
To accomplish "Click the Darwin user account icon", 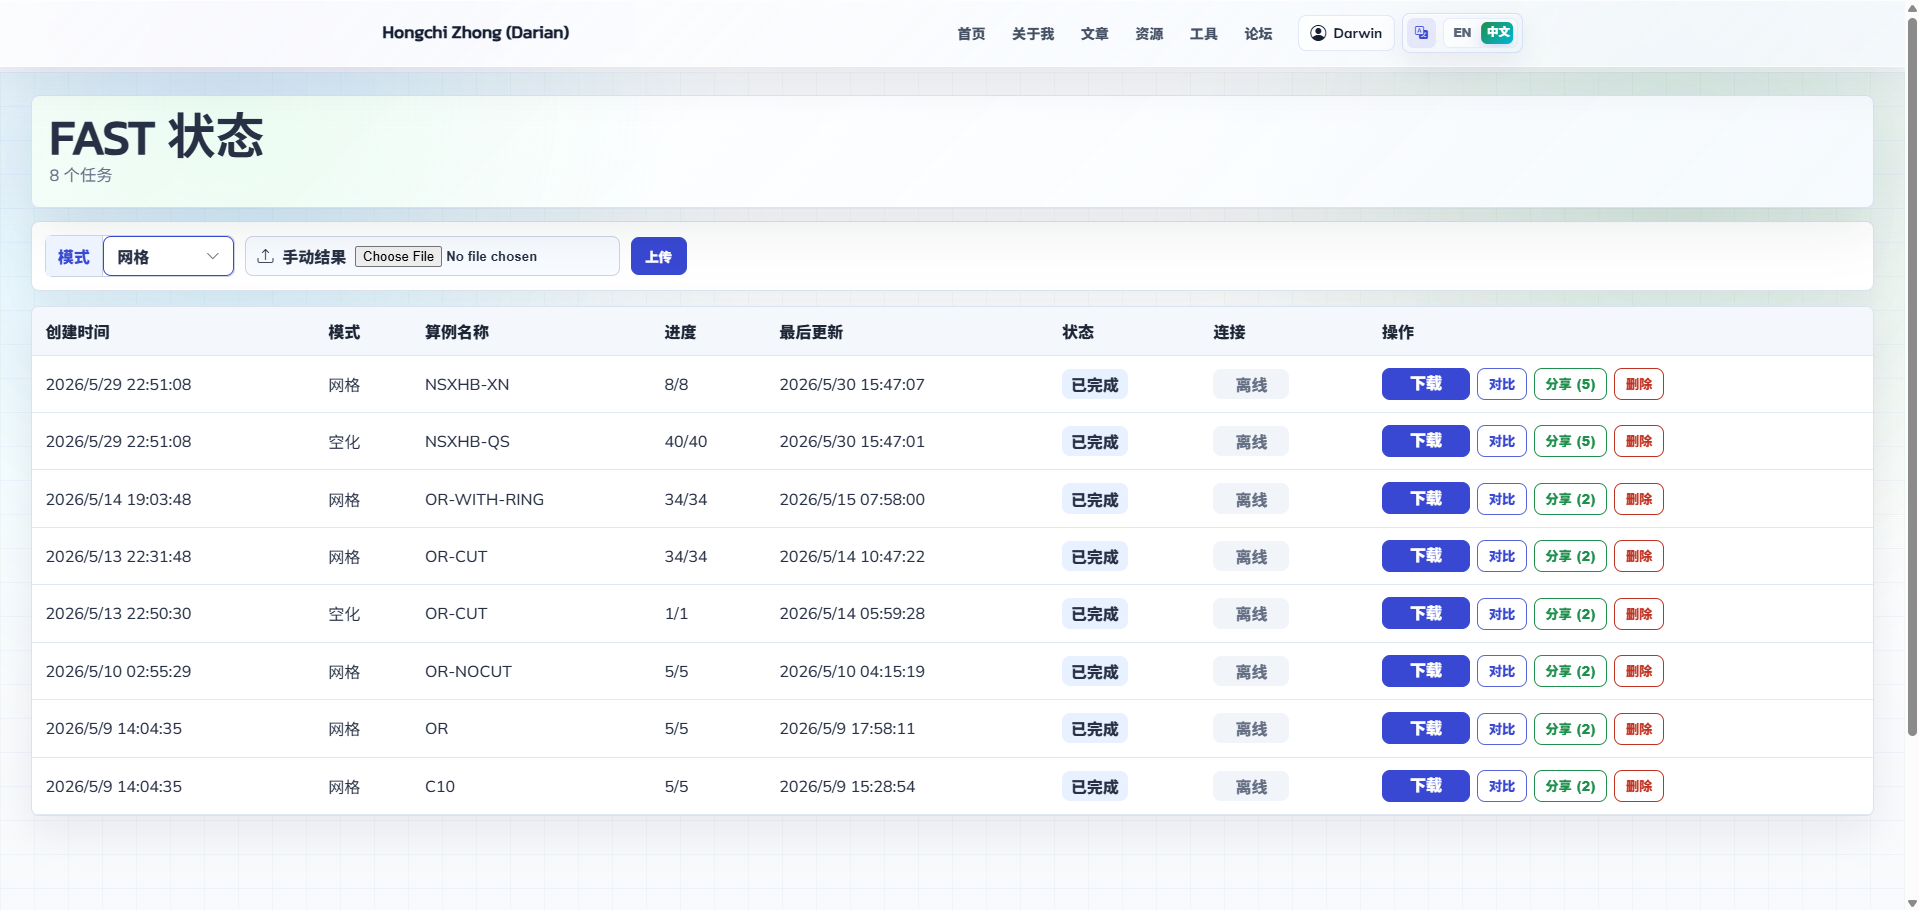I will (1318, 33).
